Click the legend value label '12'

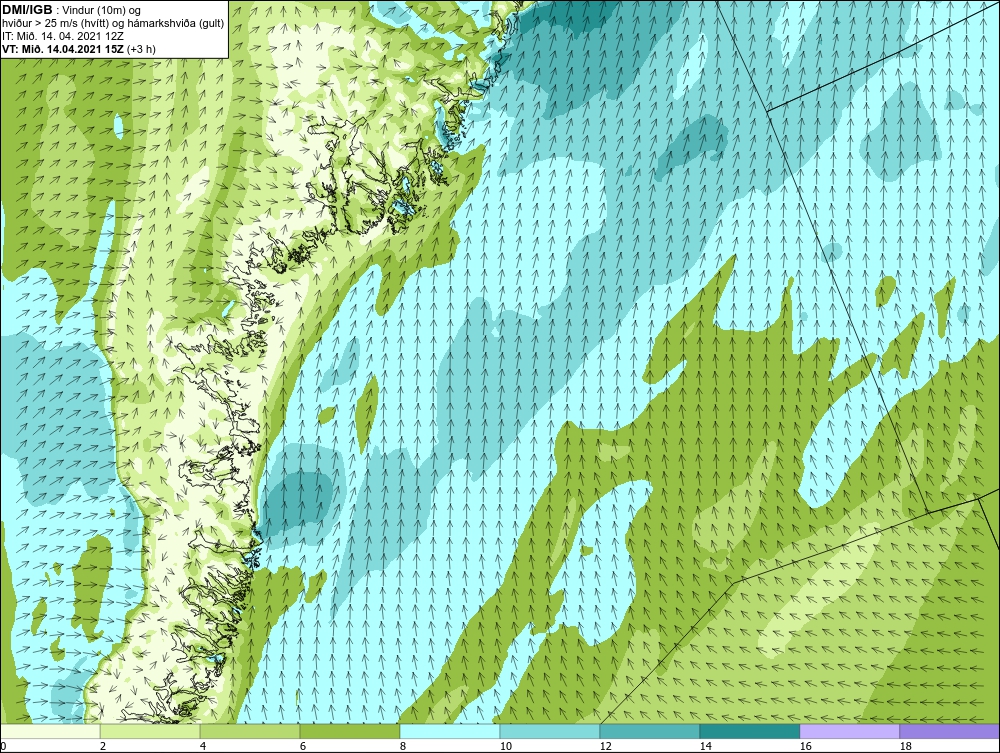coord(605,746)
